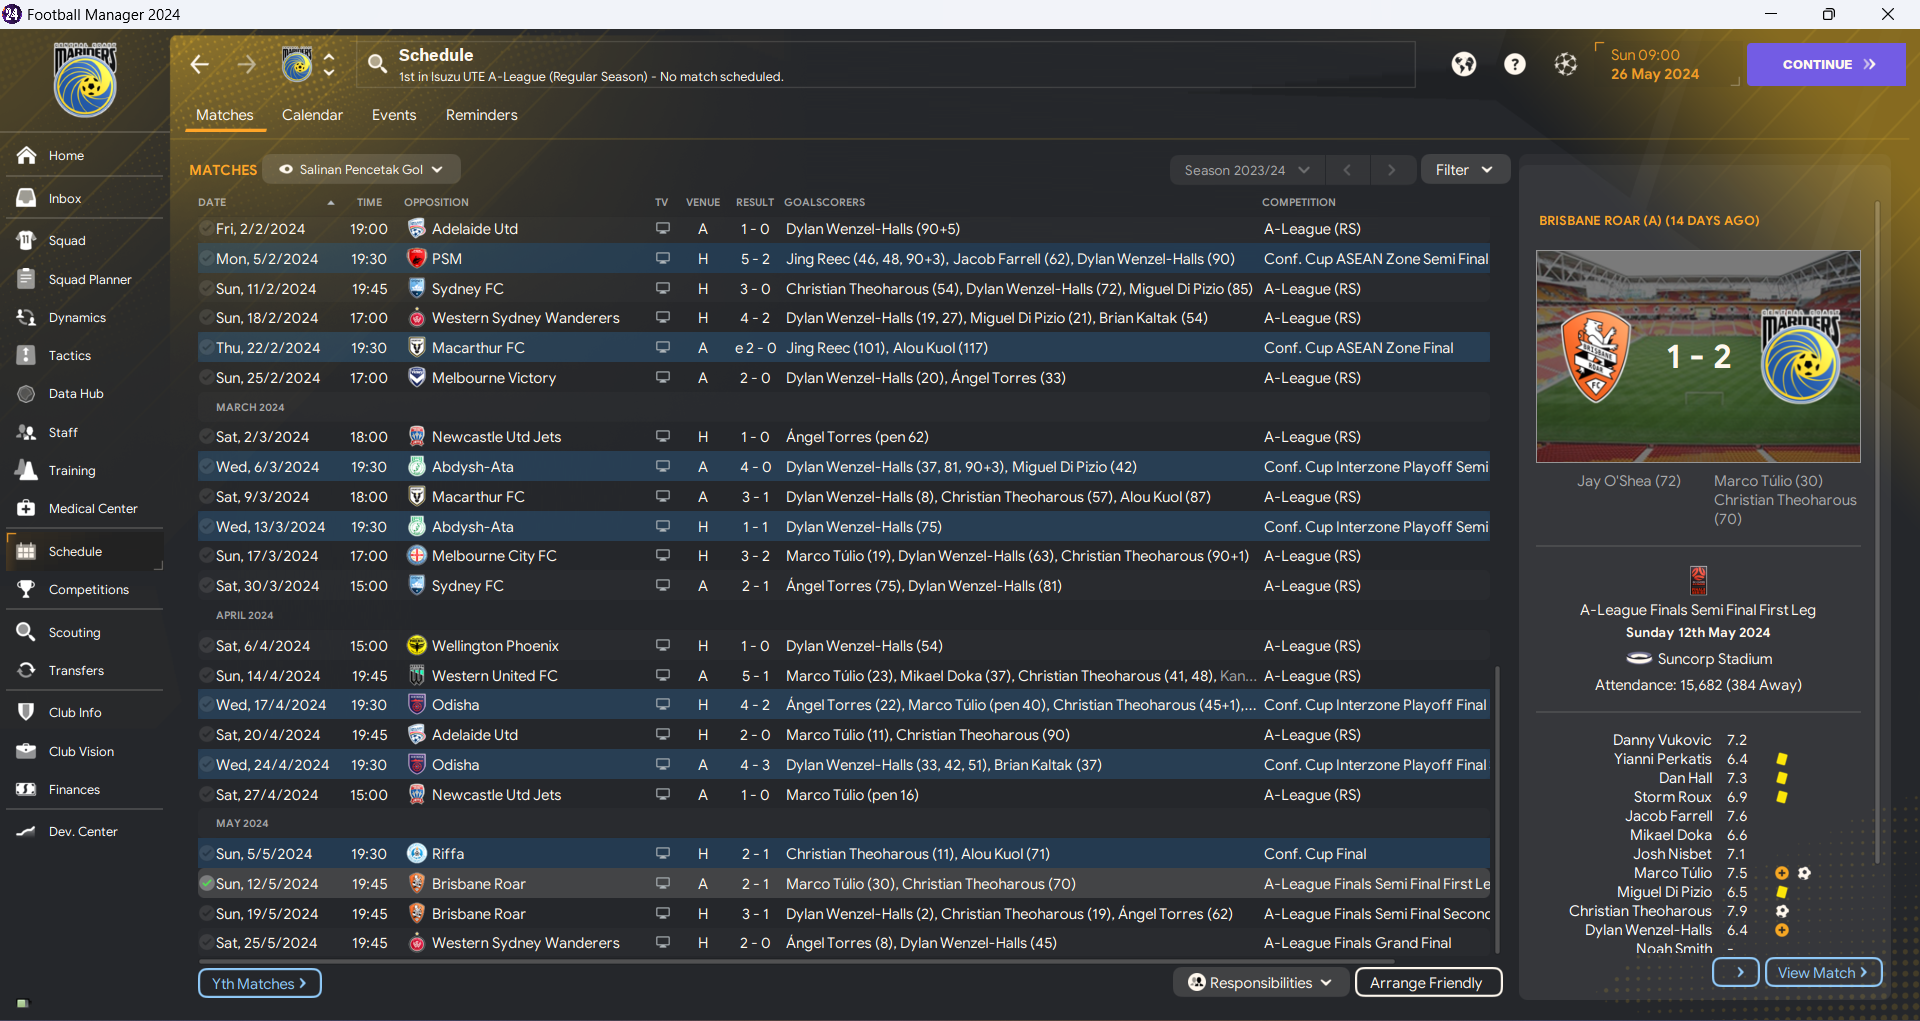Go back with the left arrow
The image size is (1920, 1021).
coord(200,64)
